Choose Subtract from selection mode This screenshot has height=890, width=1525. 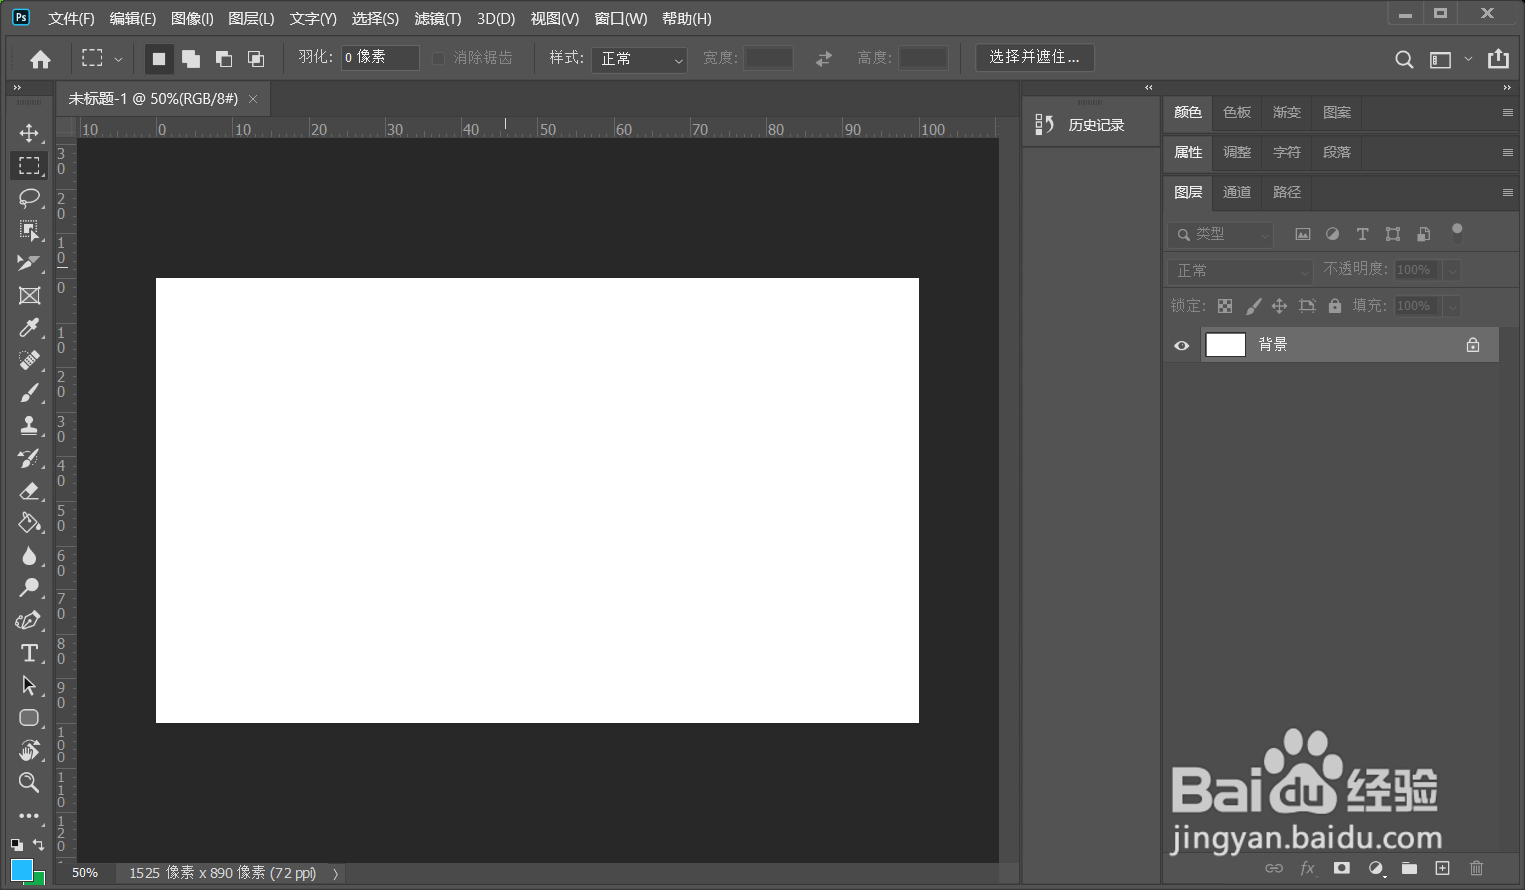pyautogui.click(x=223, y=59)
